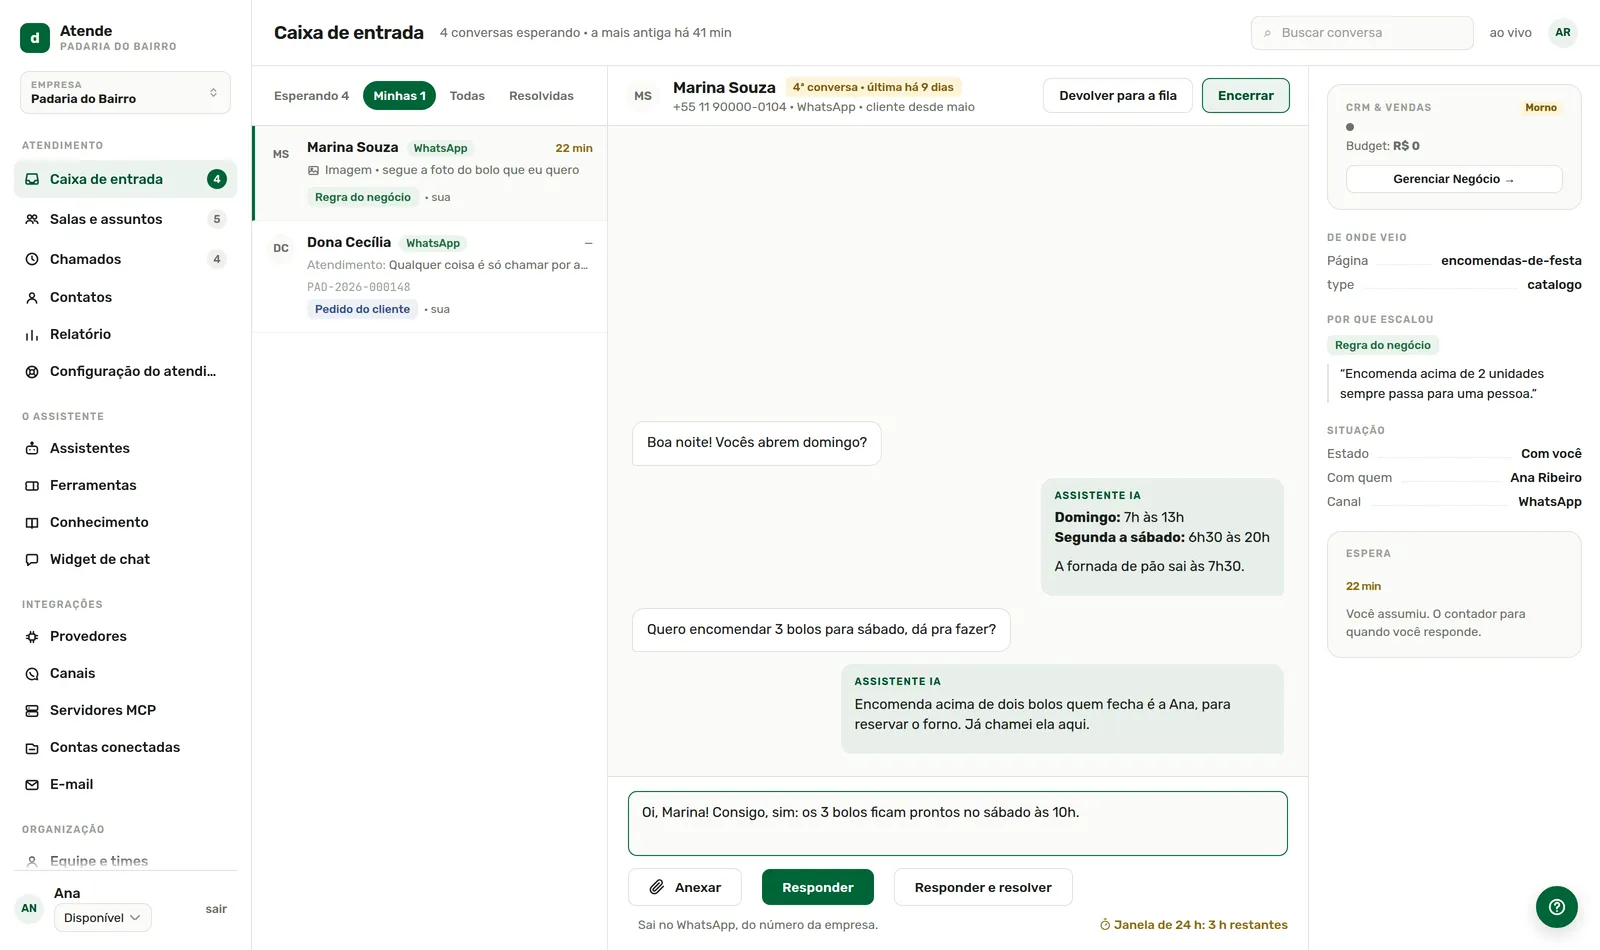Viewport: 1600px width, 950px height.
Task: Click the Regra do negócio tag in Por que escalou
Action: pyautogui.click(x=1382, y=345)
